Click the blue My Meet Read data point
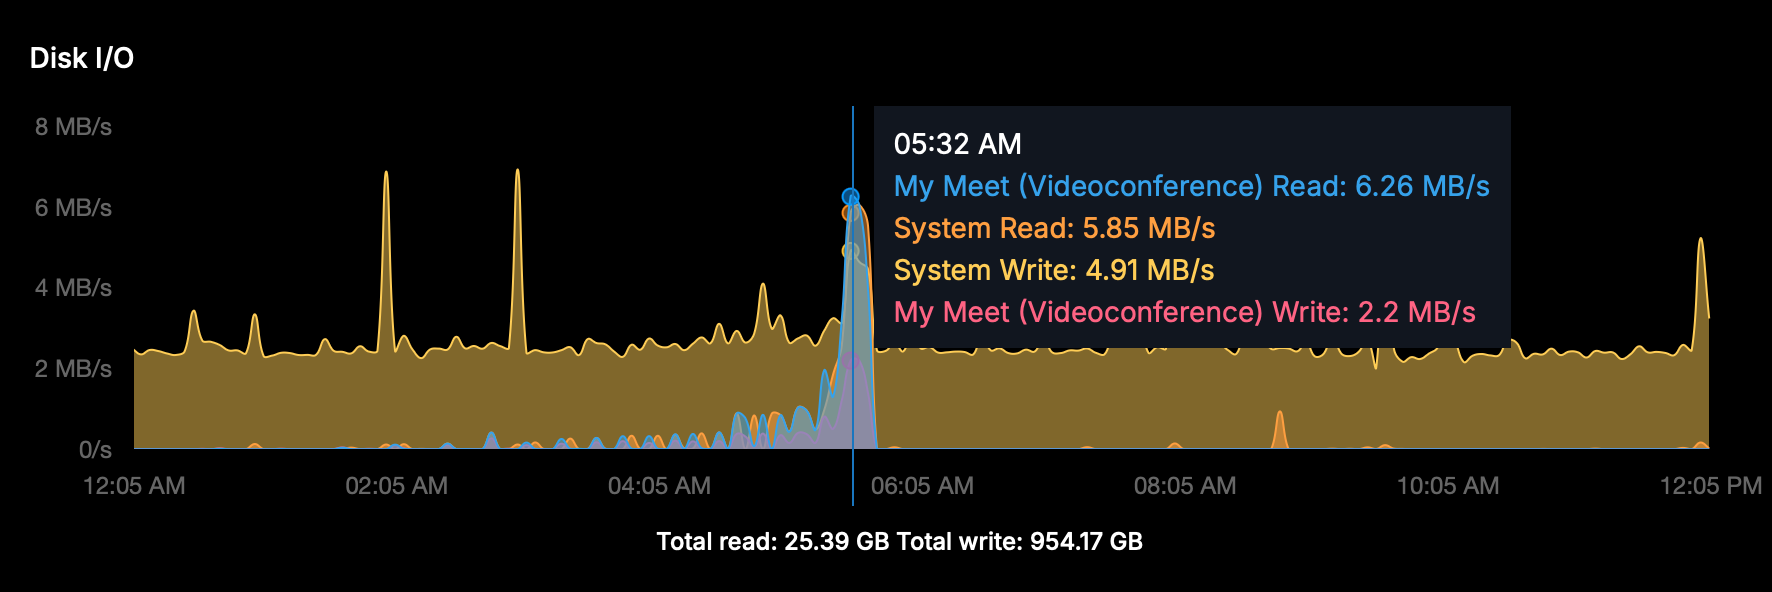Image resolution: width=1772 pixels, height=592 pixels. tap(850, 197)
